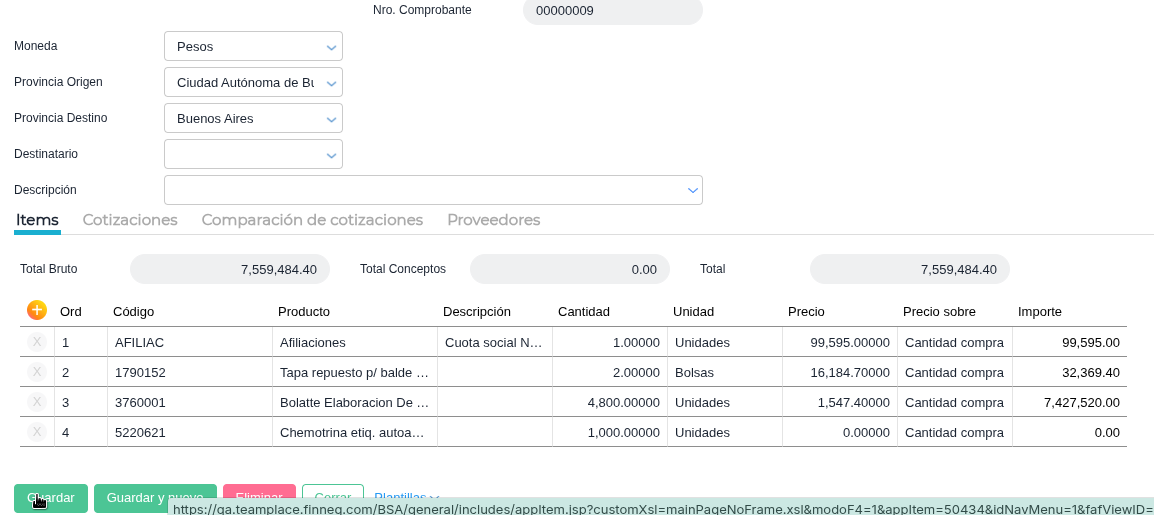Open the Descripción combo box arrow
1154x515 pixels.
692,190
